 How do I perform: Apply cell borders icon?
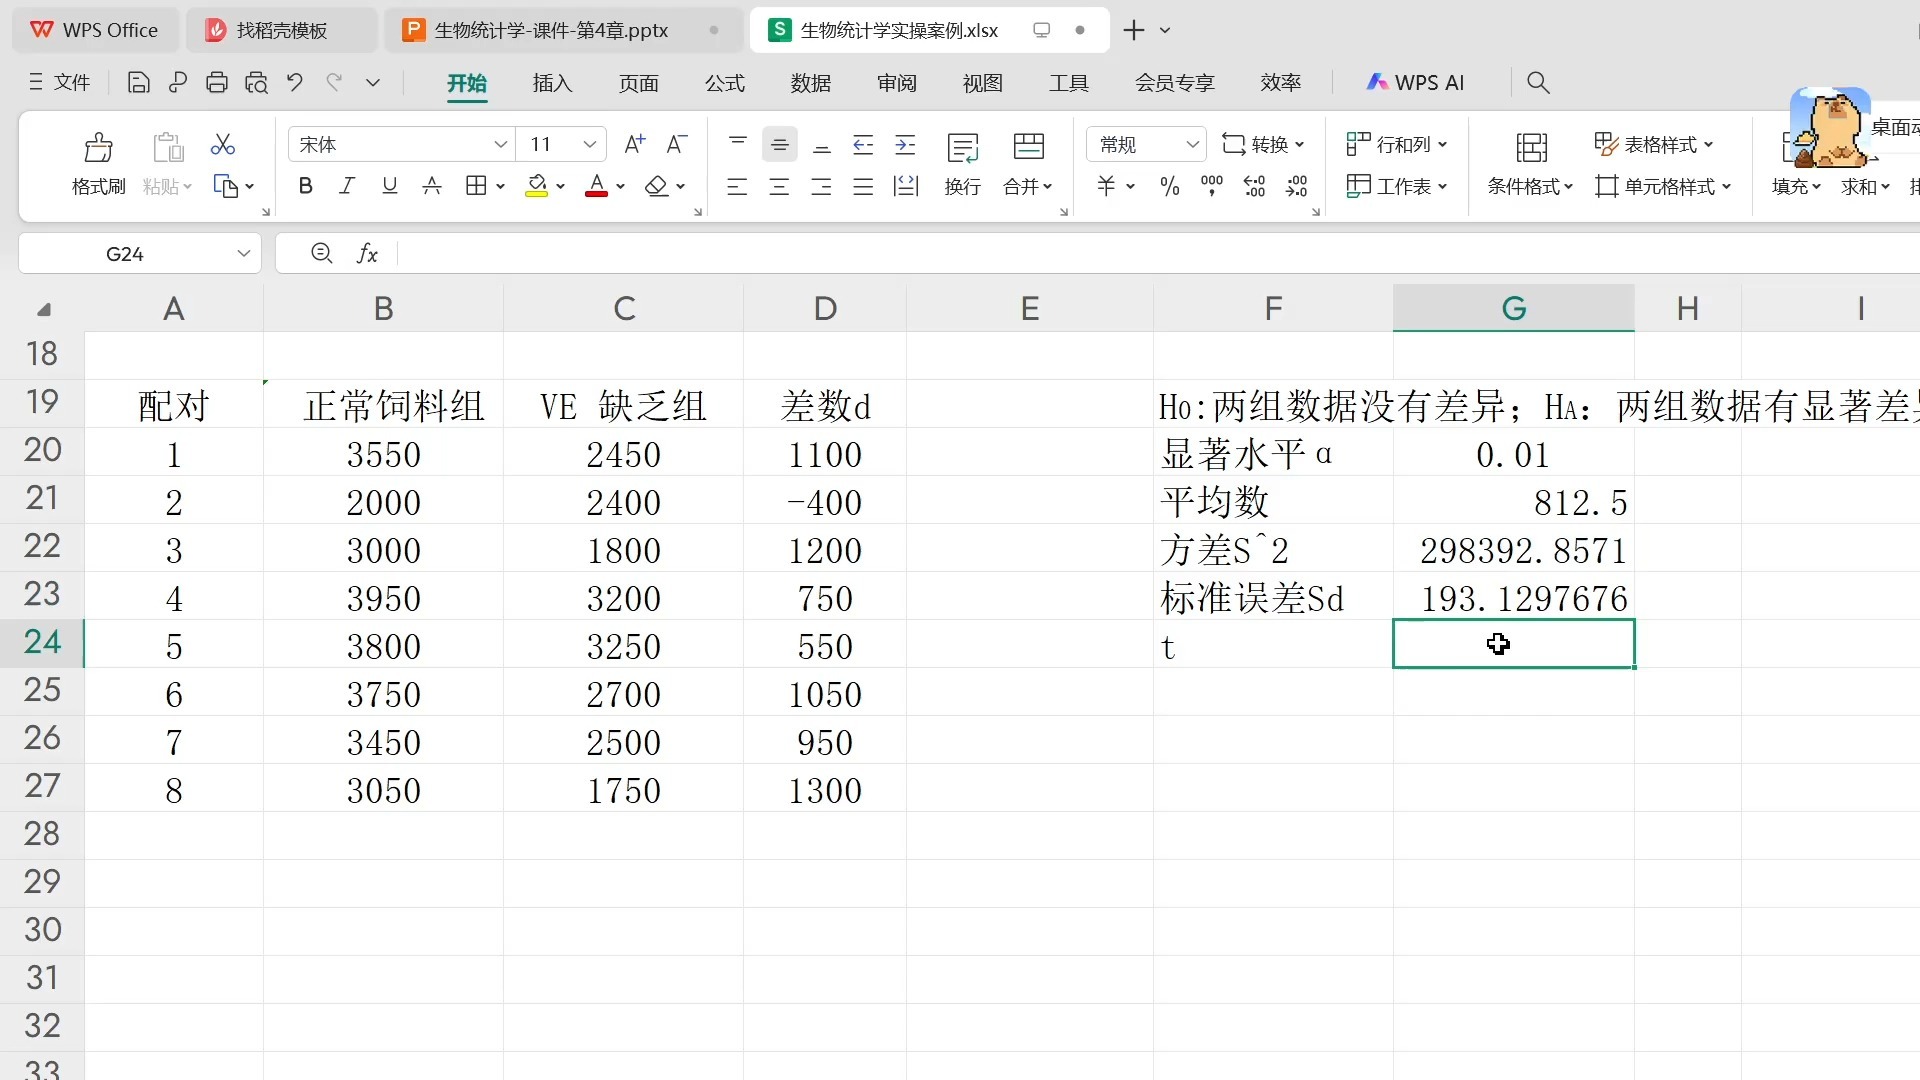476,186
